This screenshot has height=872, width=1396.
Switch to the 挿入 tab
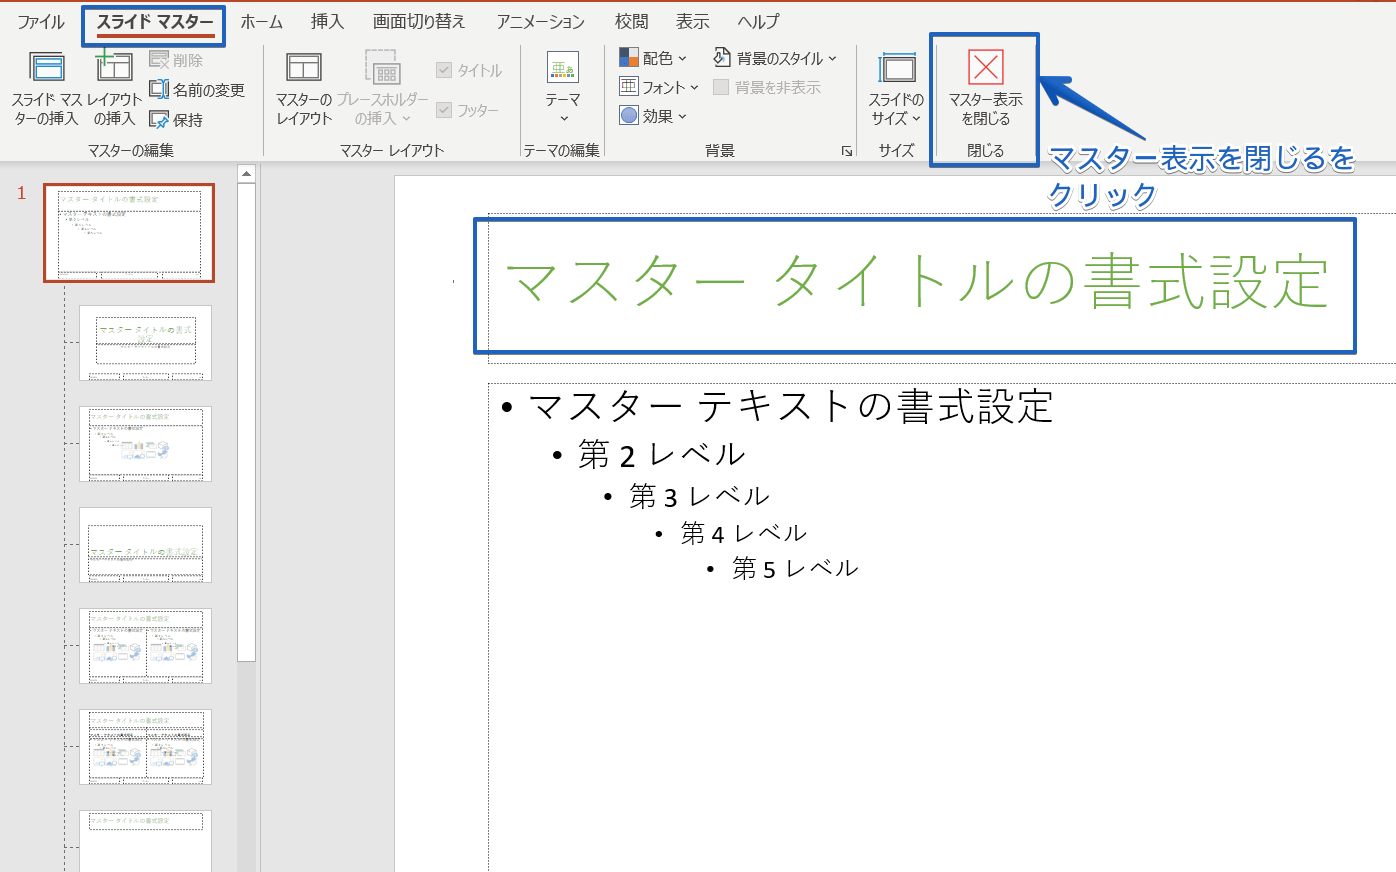click(x=327, y=21)
